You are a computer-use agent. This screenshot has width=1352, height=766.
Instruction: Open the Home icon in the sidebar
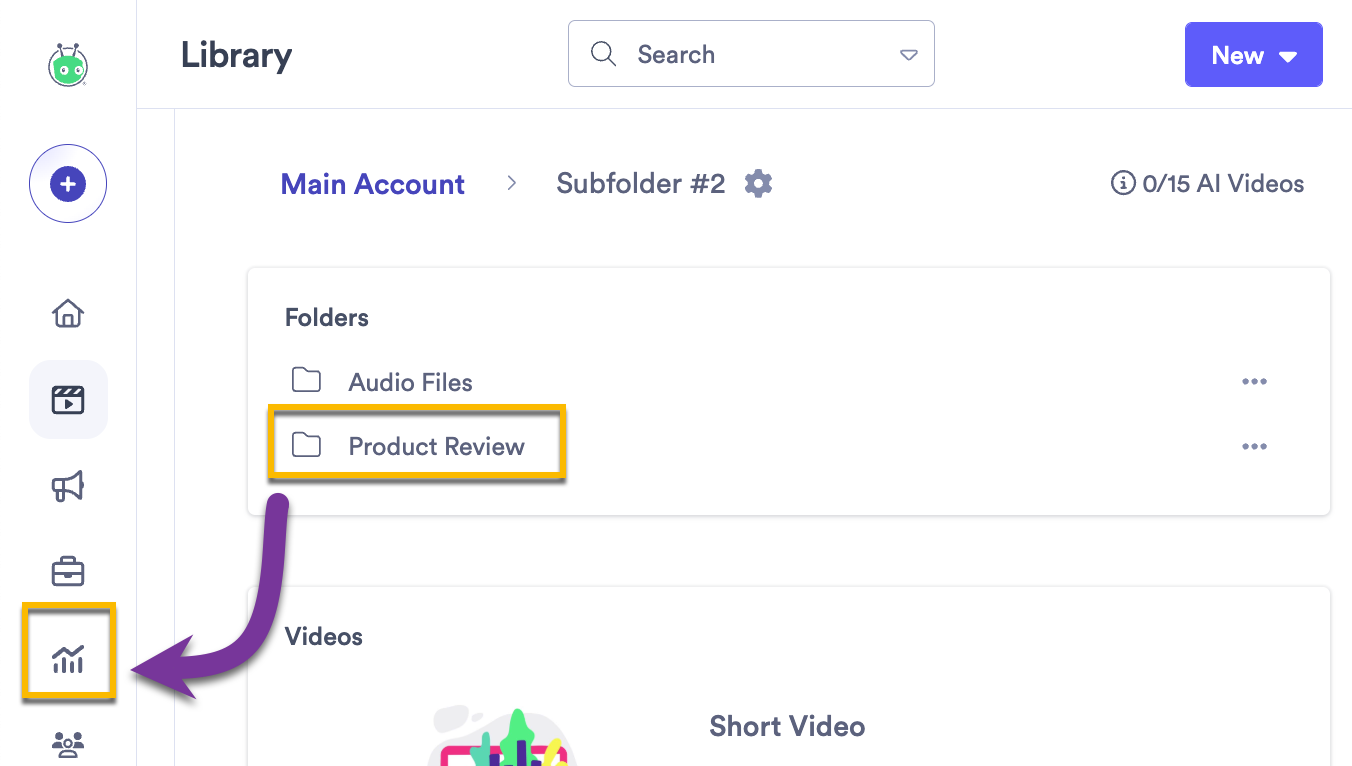tap(67, 313)
